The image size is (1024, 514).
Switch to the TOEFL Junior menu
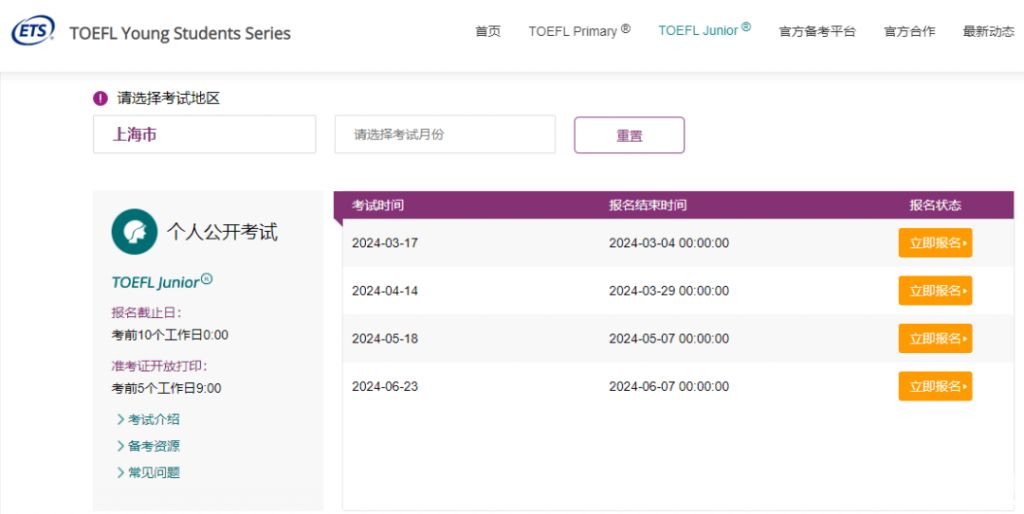(x=704, y=30)
